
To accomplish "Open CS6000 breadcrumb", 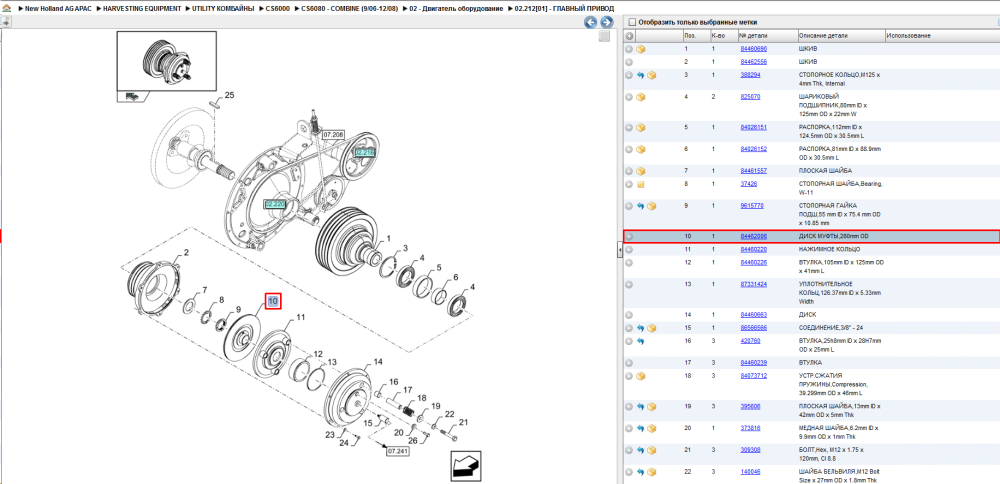I will [278, 9].
